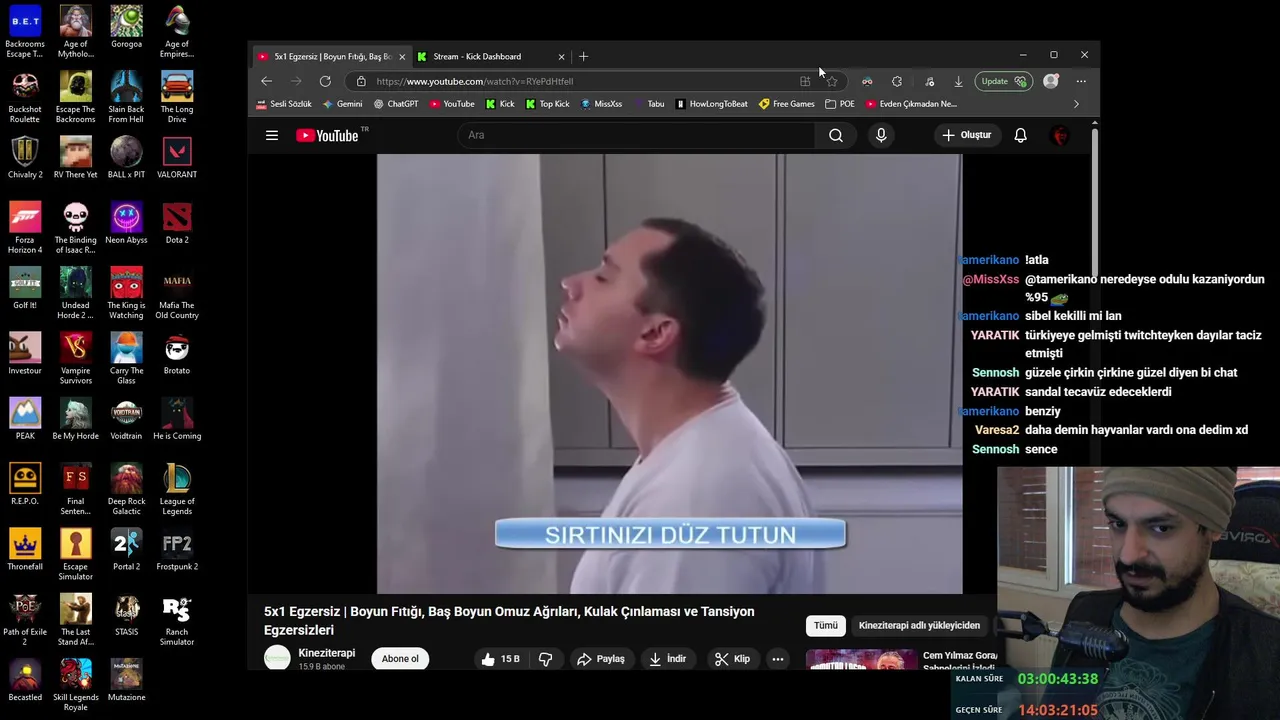Open the PEAK desktop icon
The image size is (1280, 720).
tap(25, 420)
